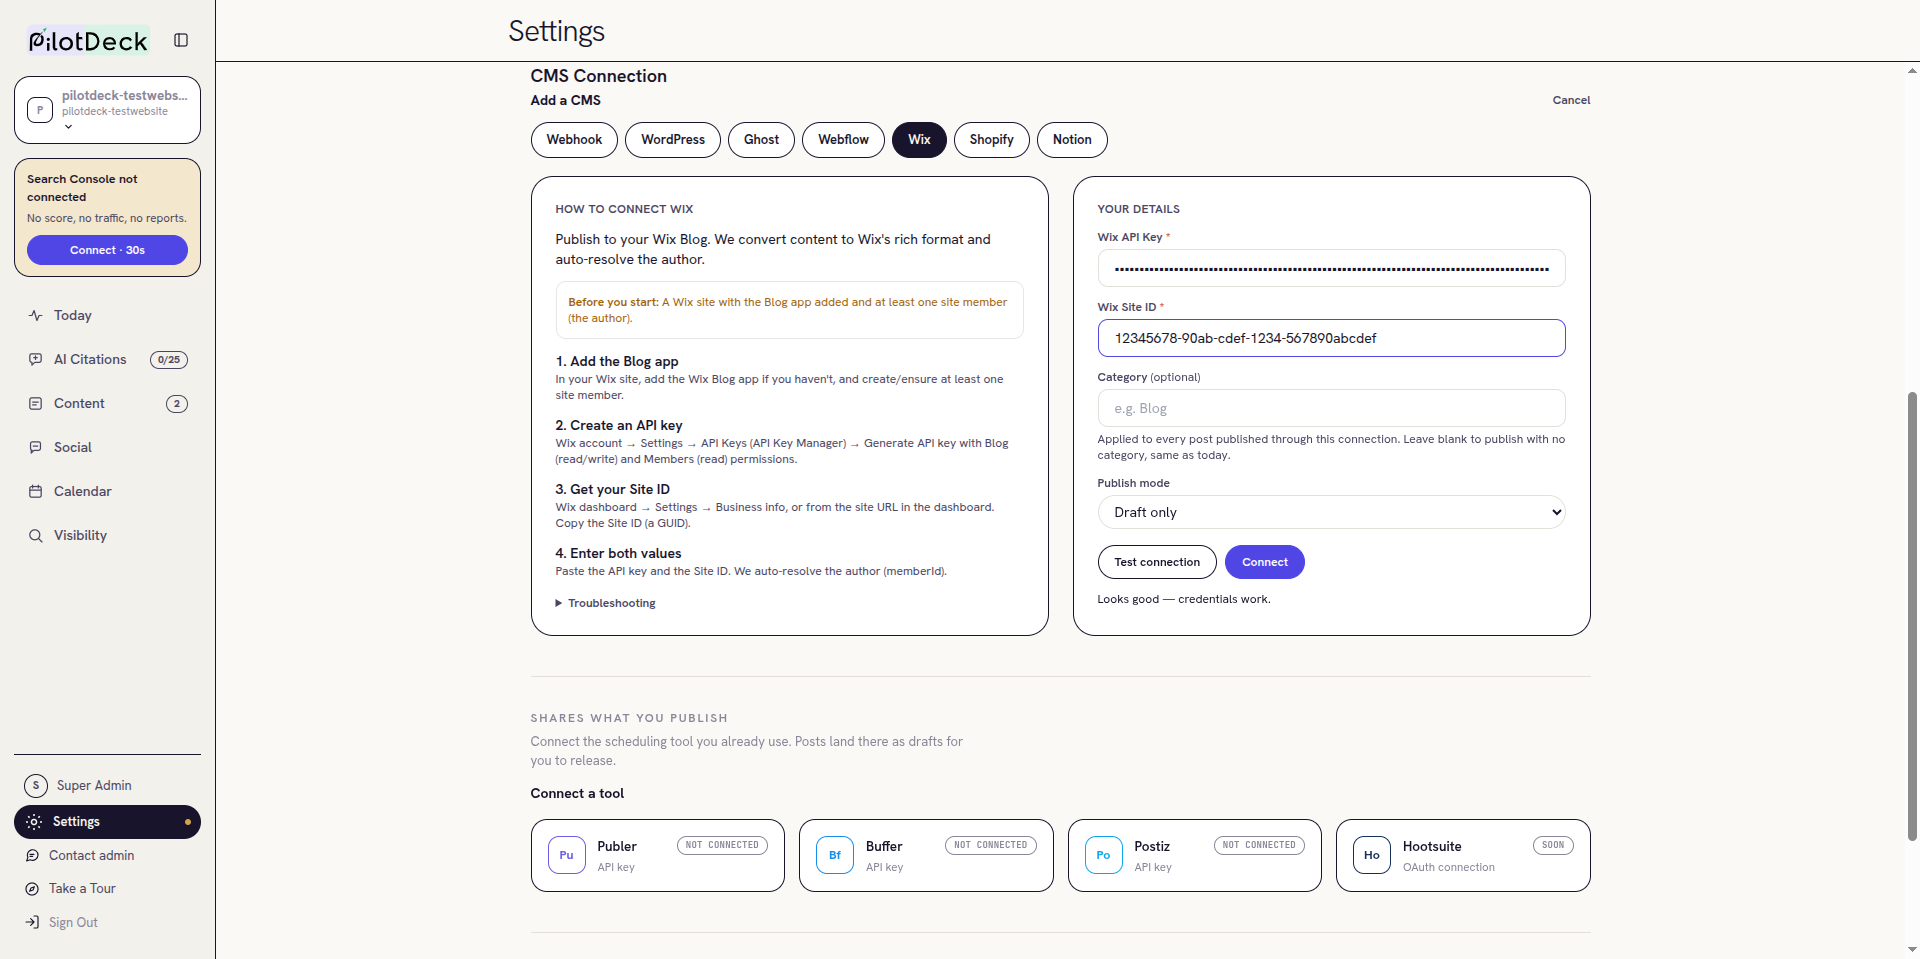Connect Search Console in 30s
The image size is (1920, 959).
[107, 250]
